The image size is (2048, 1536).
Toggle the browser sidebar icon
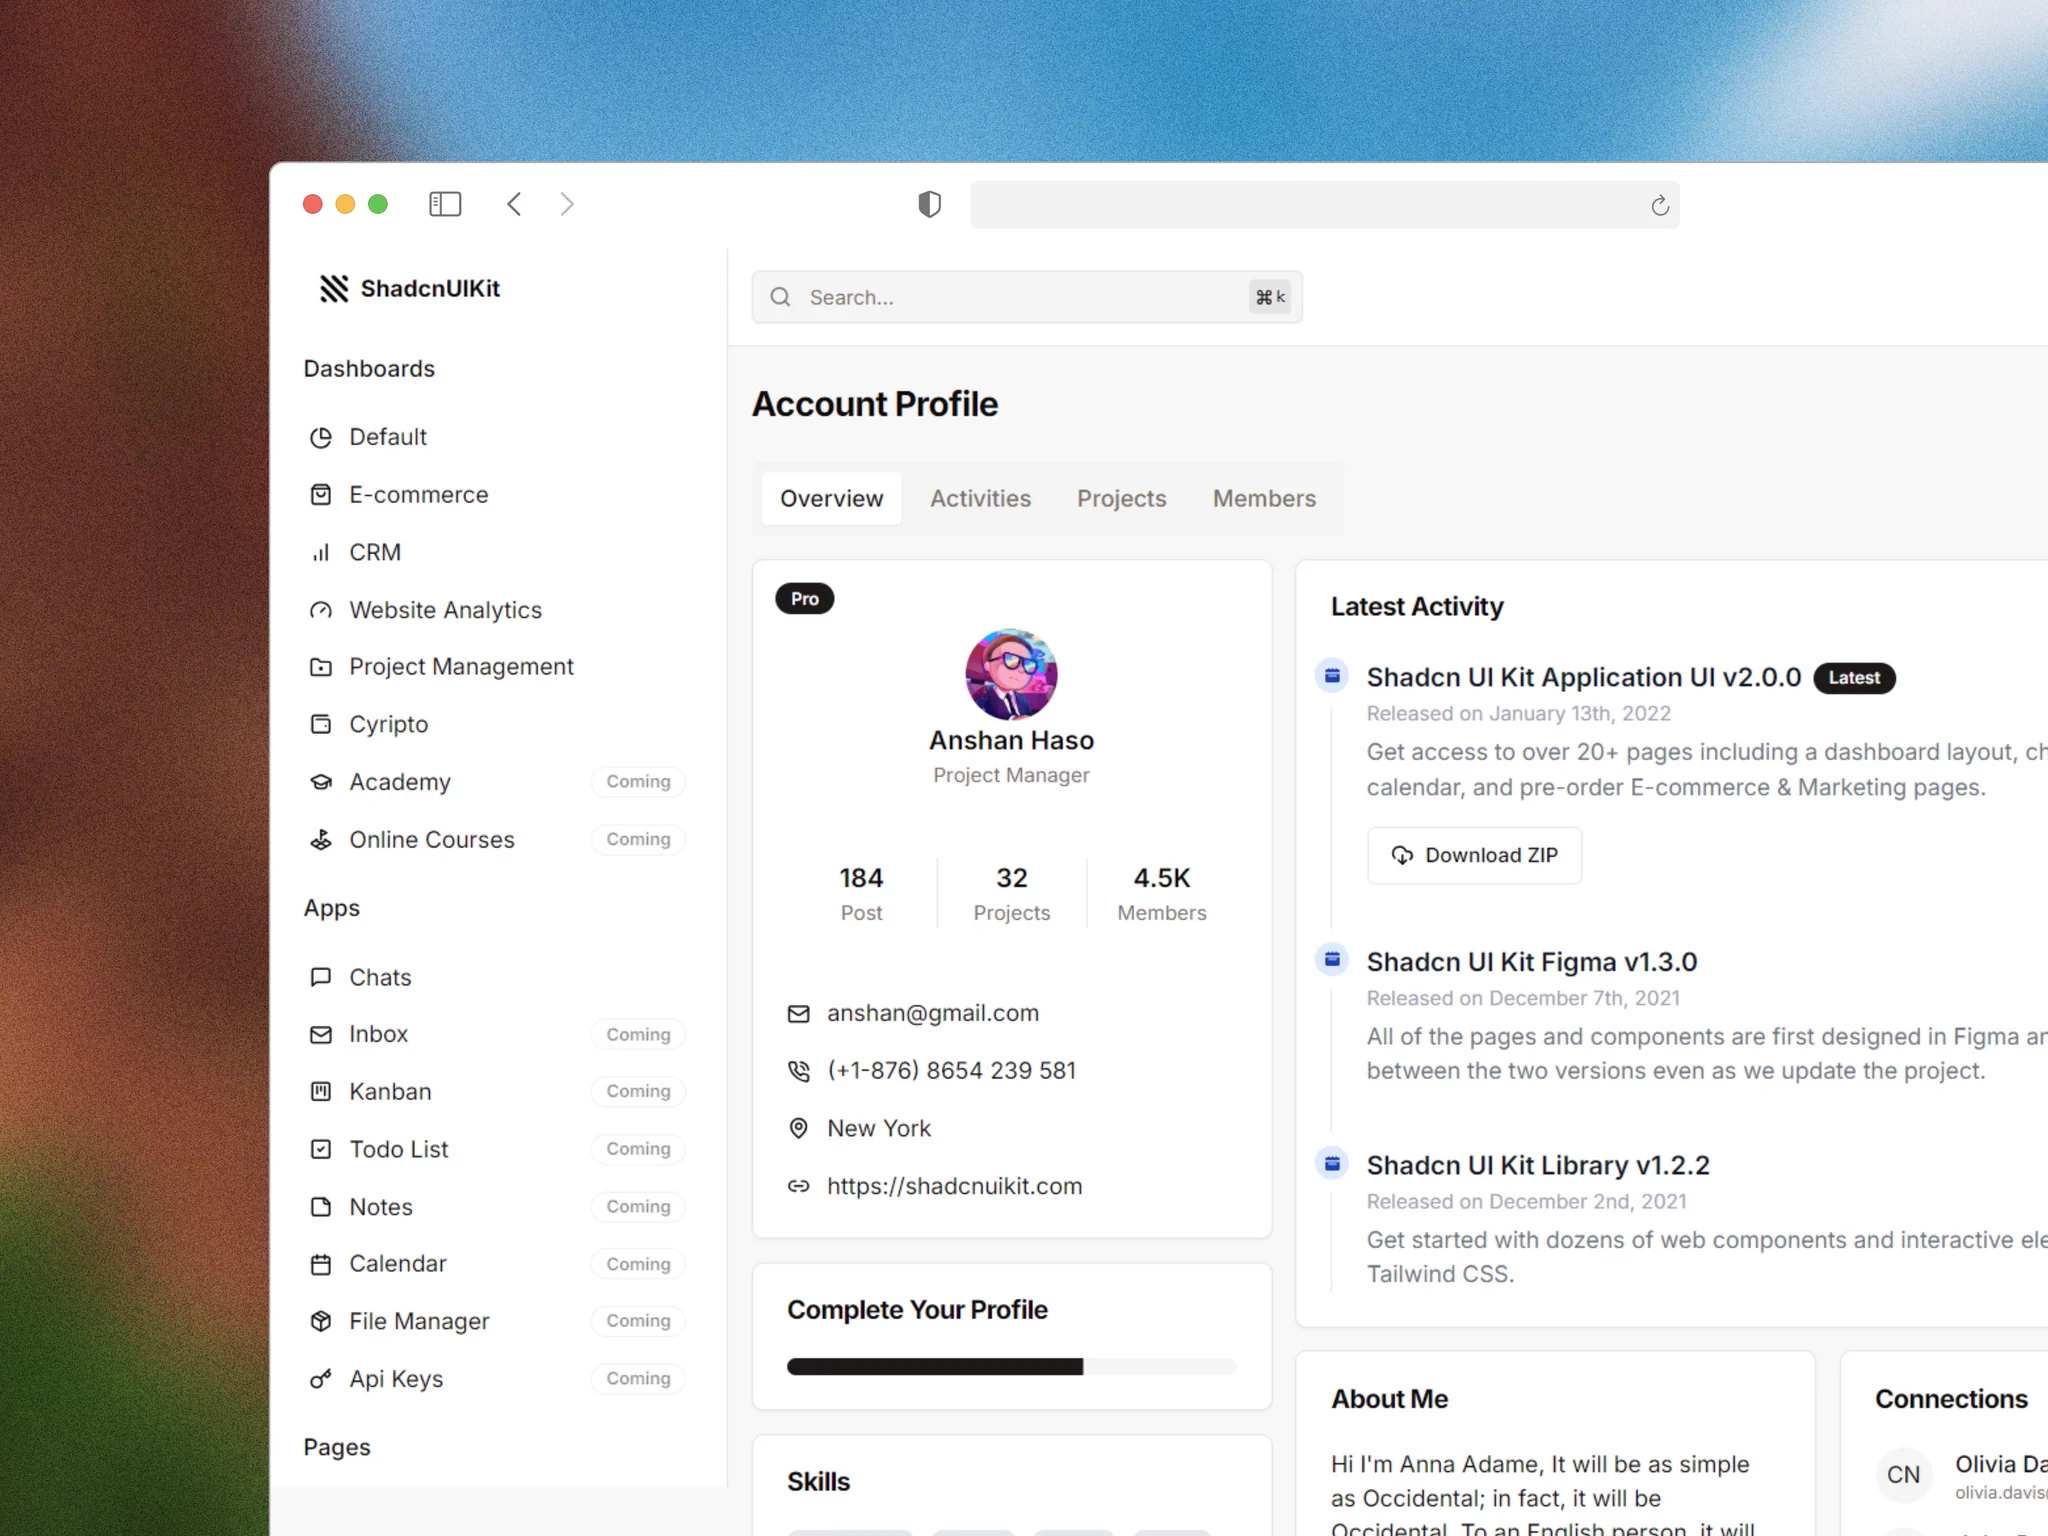click(445, 204)
